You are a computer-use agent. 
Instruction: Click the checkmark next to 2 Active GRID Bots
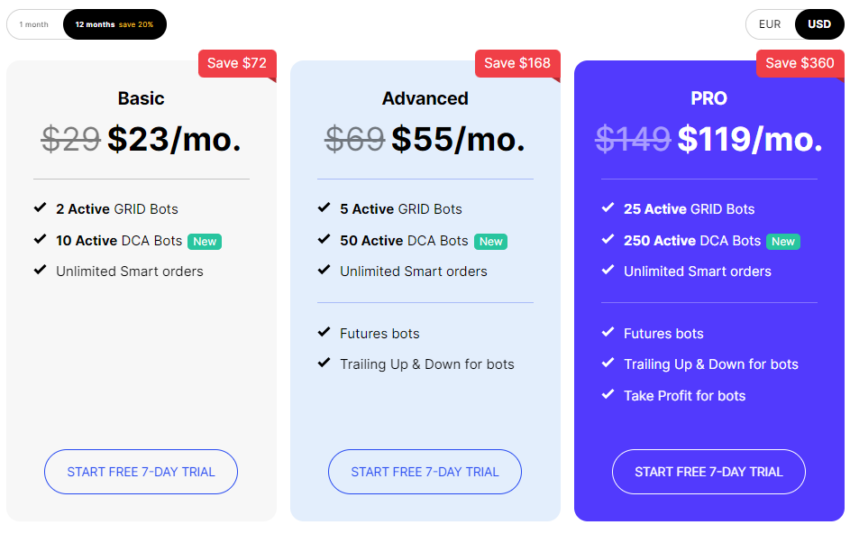40,208
